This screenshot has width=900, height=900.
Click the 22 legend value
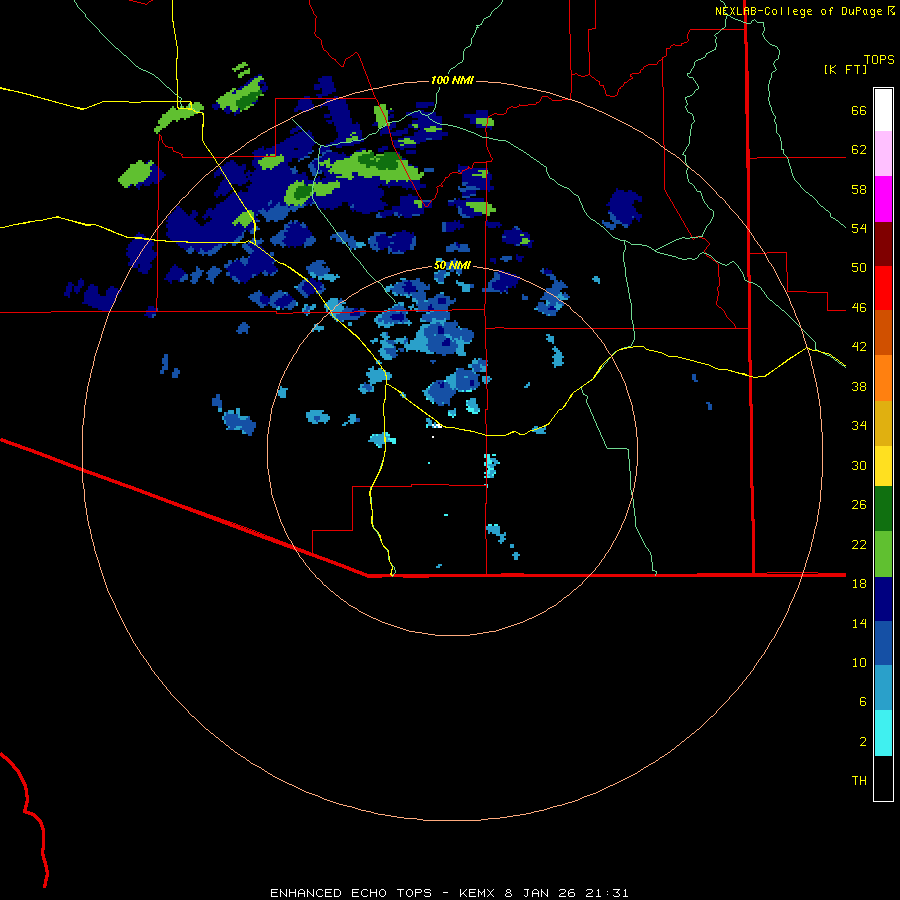tap(859, 544)
